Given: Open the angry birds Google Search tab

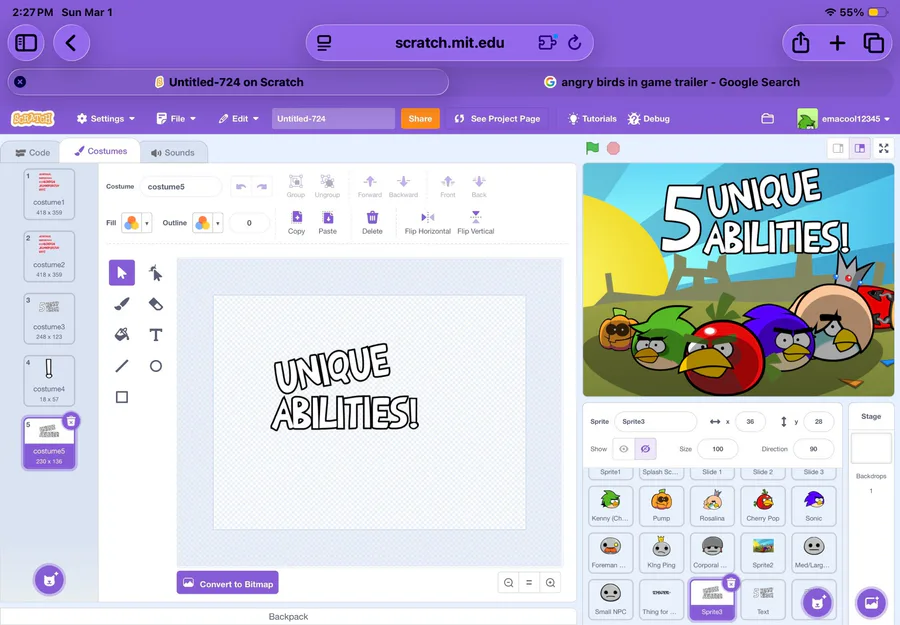Looking at the screenshot, I should pyautogui.click(x=672, y=82).
